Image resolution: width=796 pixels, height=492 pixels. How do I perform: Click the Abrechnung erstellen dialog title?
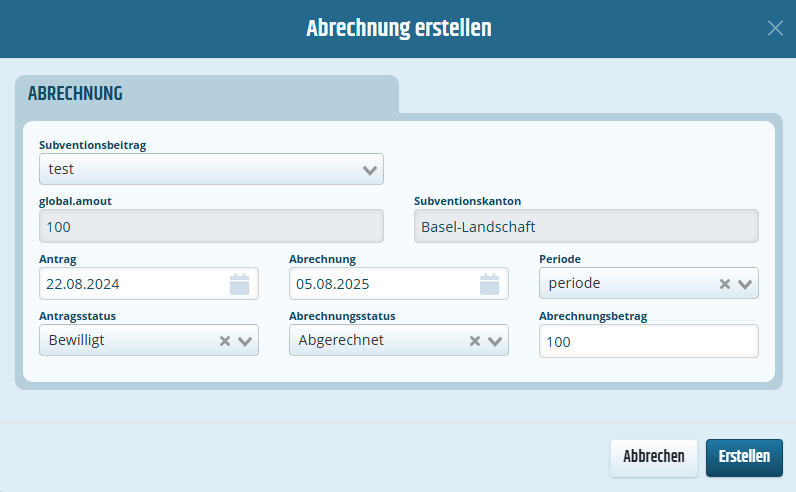coord(399,28)
